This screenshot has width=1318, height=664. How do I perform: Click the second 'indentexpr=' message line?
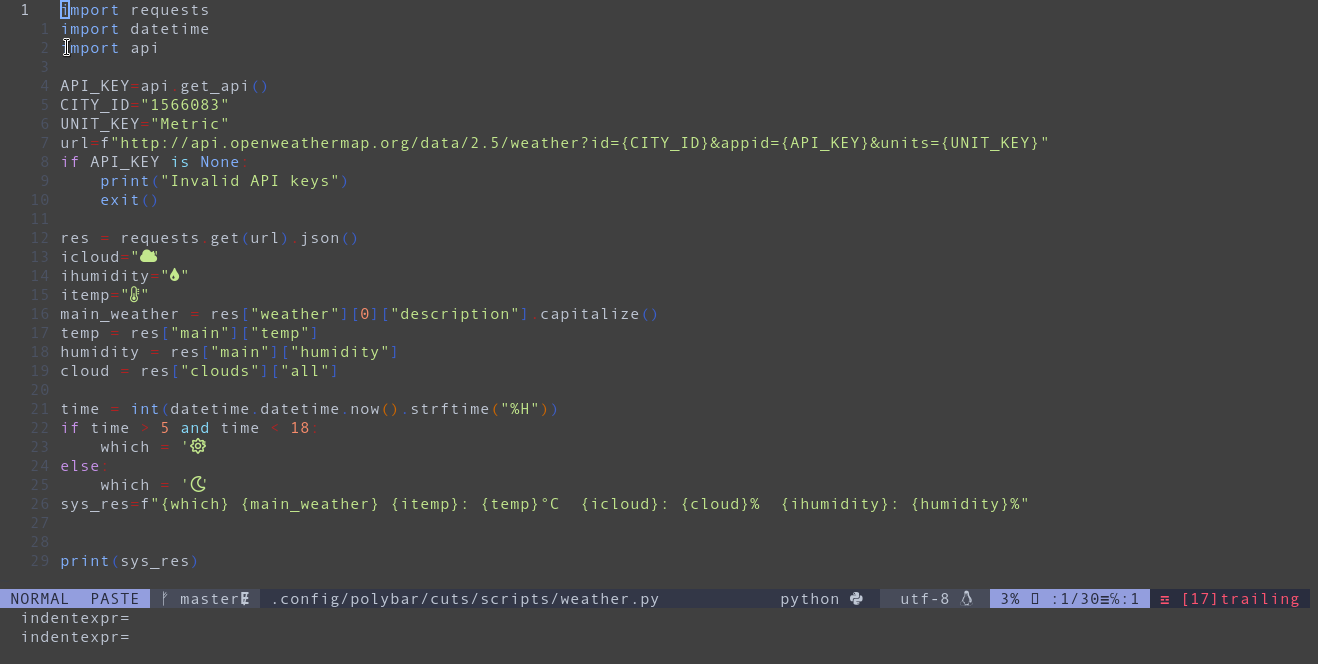coord(75,637)
